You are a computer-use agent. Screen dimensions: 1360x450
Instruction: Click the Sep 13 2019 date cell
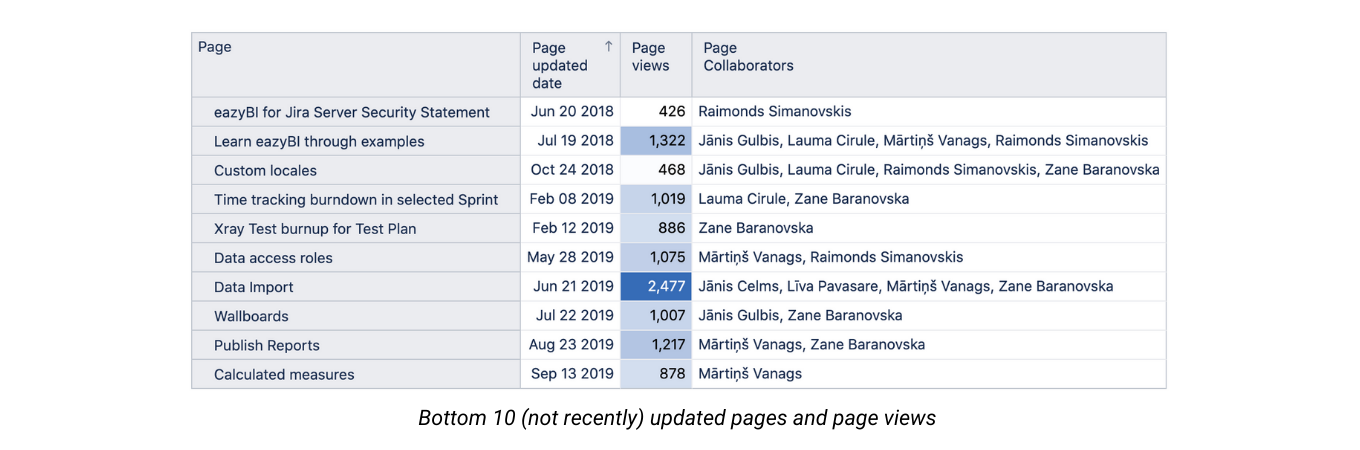coord(571,374)
